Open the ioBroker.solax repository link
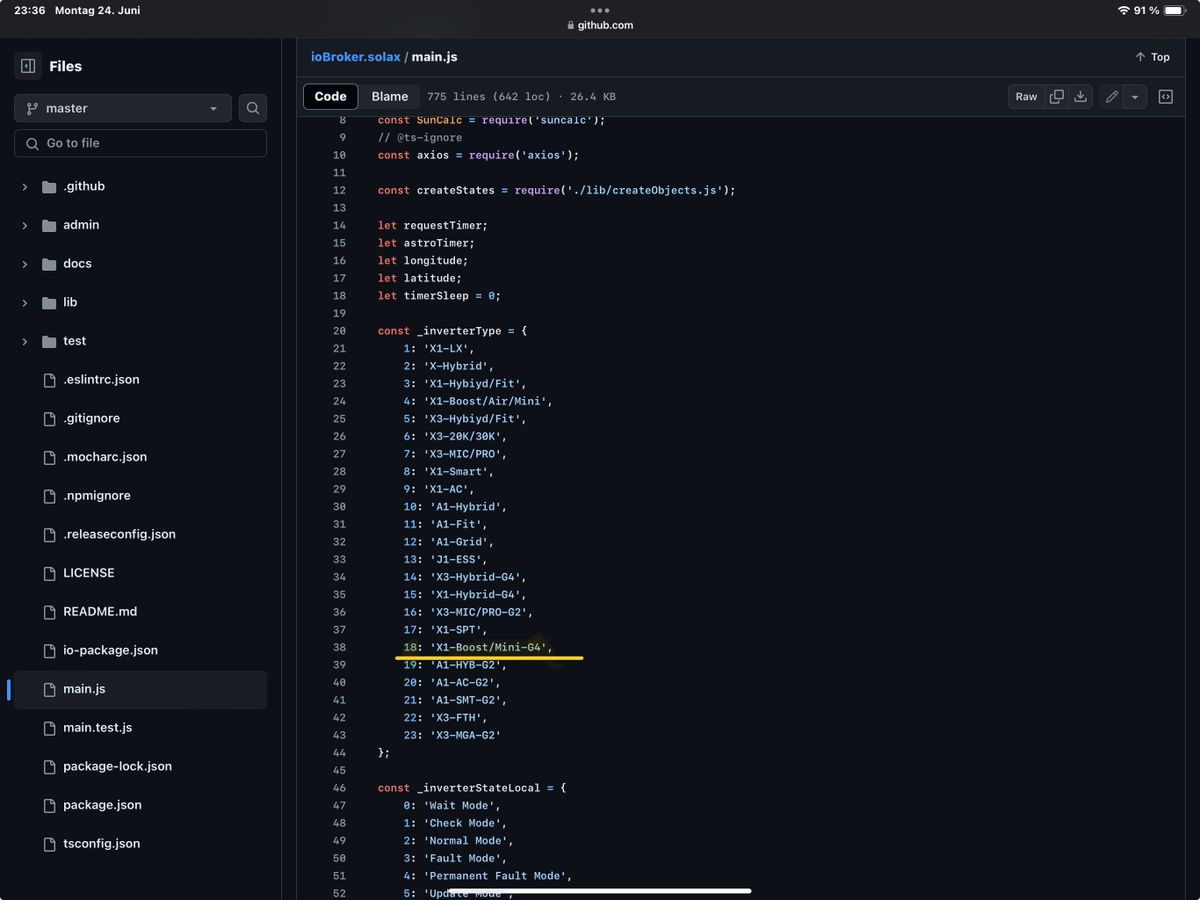 point(355,57)
